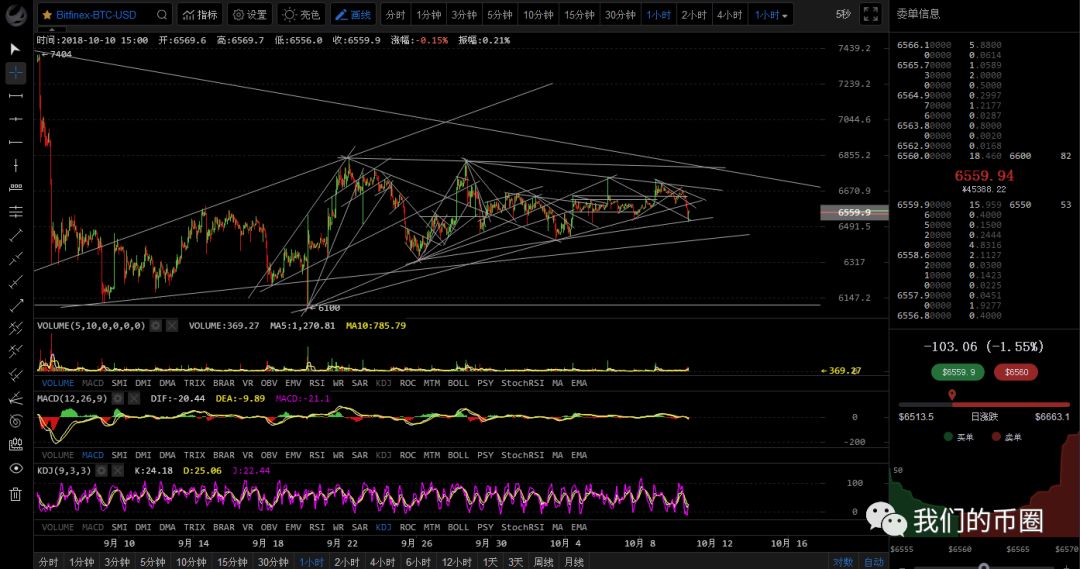
Task: Click the trash icon to delete drawings
Action: (x=15, y=494)
